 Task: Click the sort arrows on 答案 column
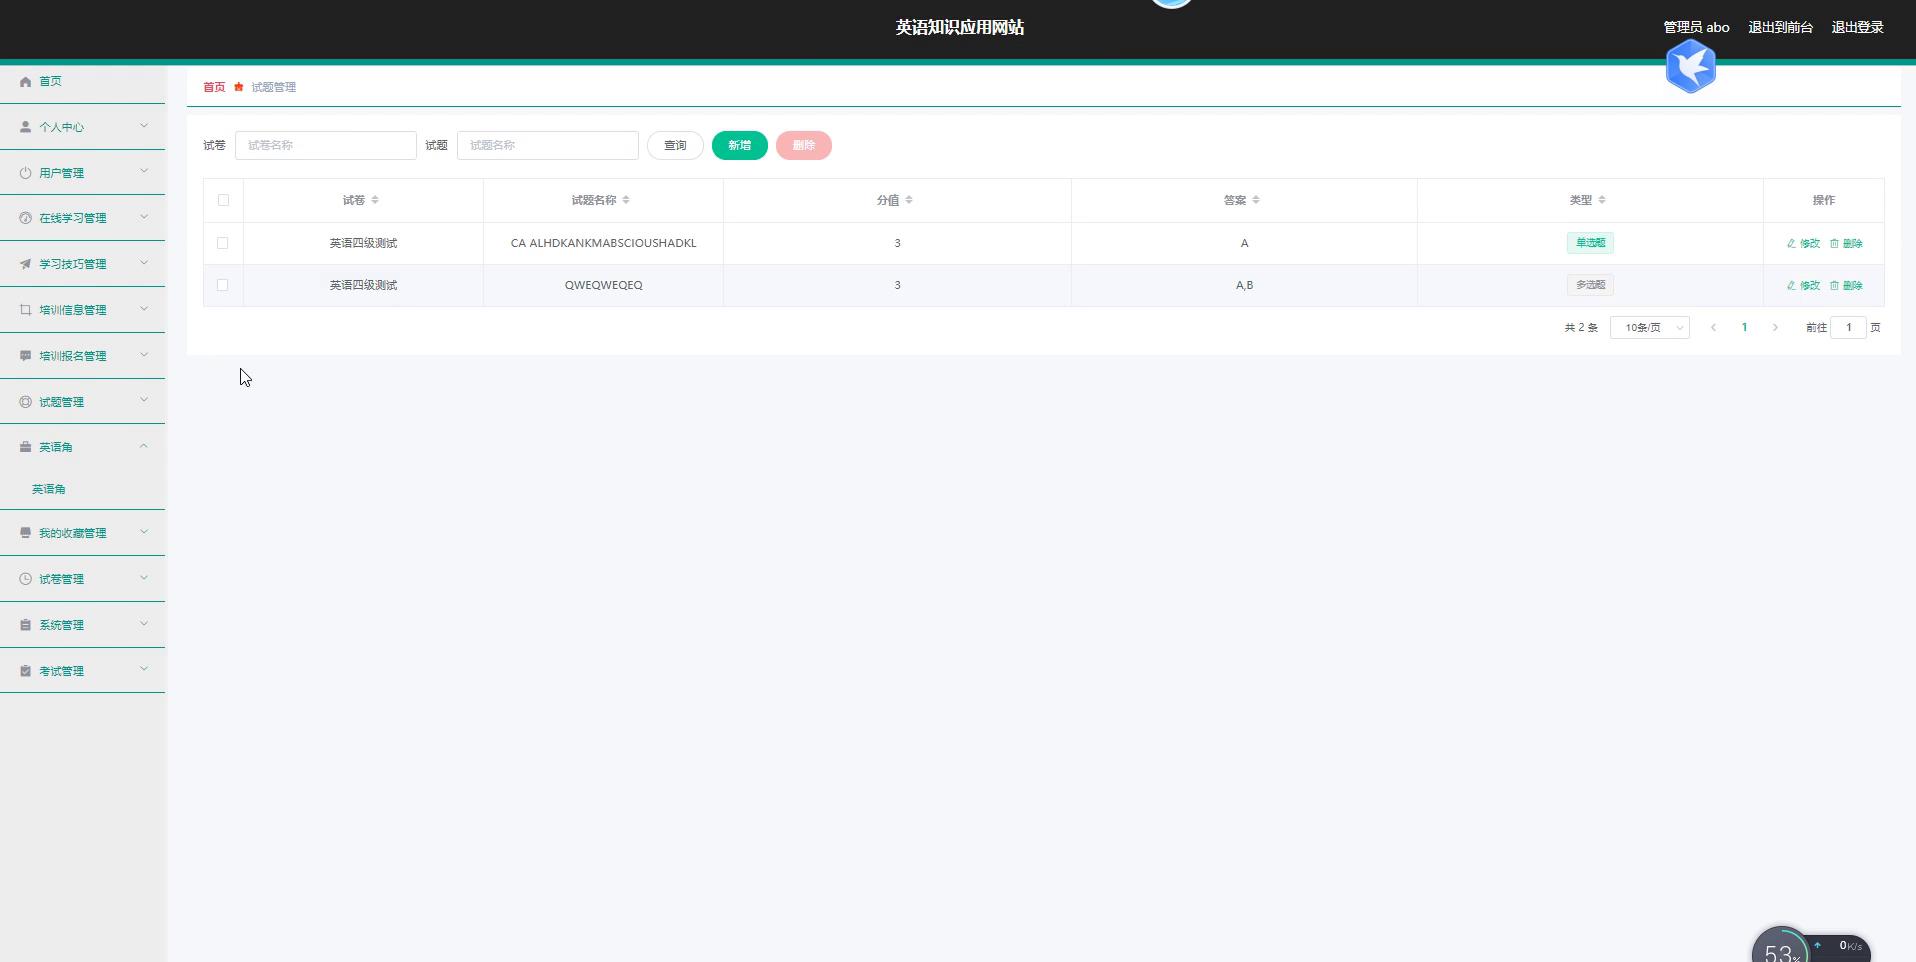[x=1255, y=201]
